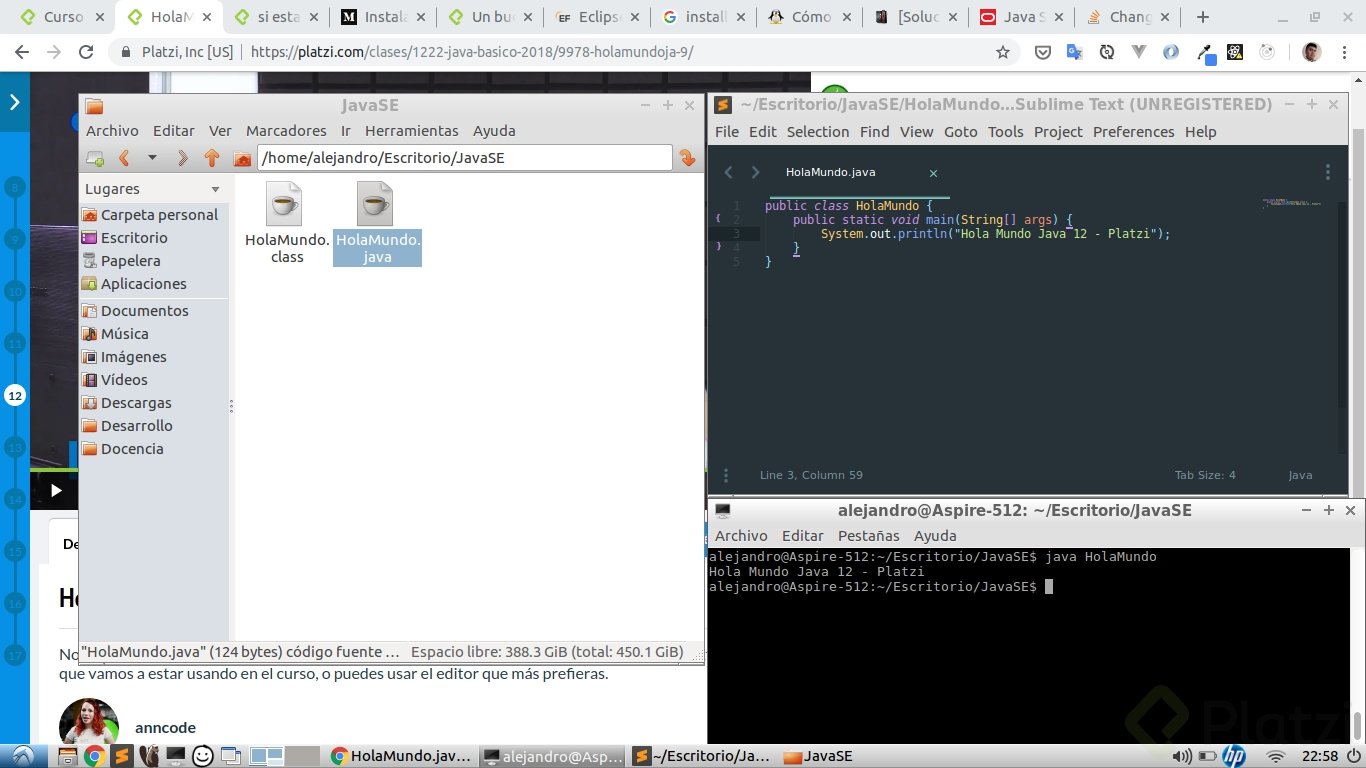
Task: Open Sublime tab bar three-dot options menu
Action: point(1328,172)
